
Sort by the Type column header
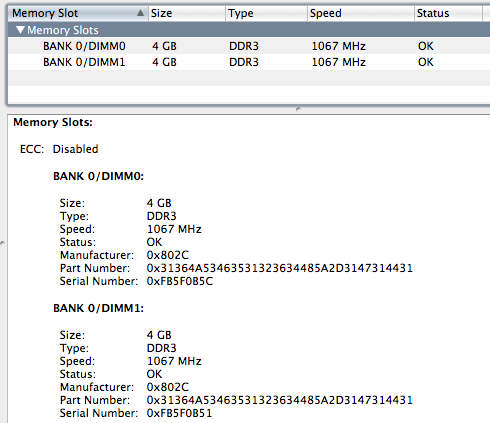coord(266,13)
